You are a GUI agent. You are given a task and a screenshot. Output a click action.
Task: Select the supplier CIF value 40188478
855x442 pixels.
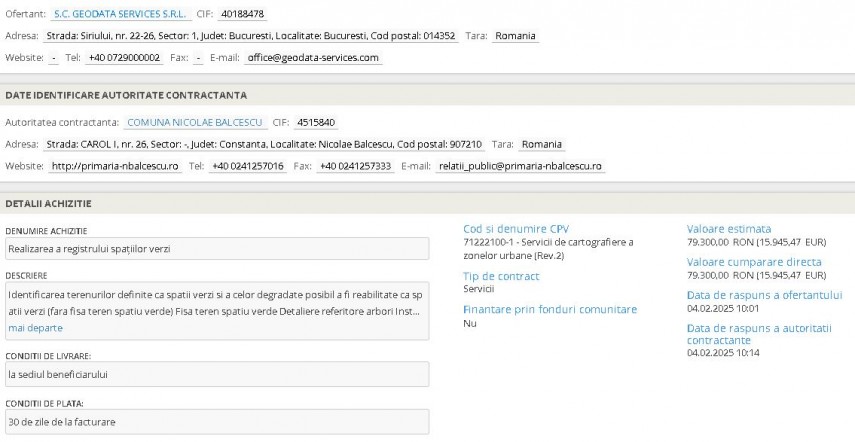243,14
